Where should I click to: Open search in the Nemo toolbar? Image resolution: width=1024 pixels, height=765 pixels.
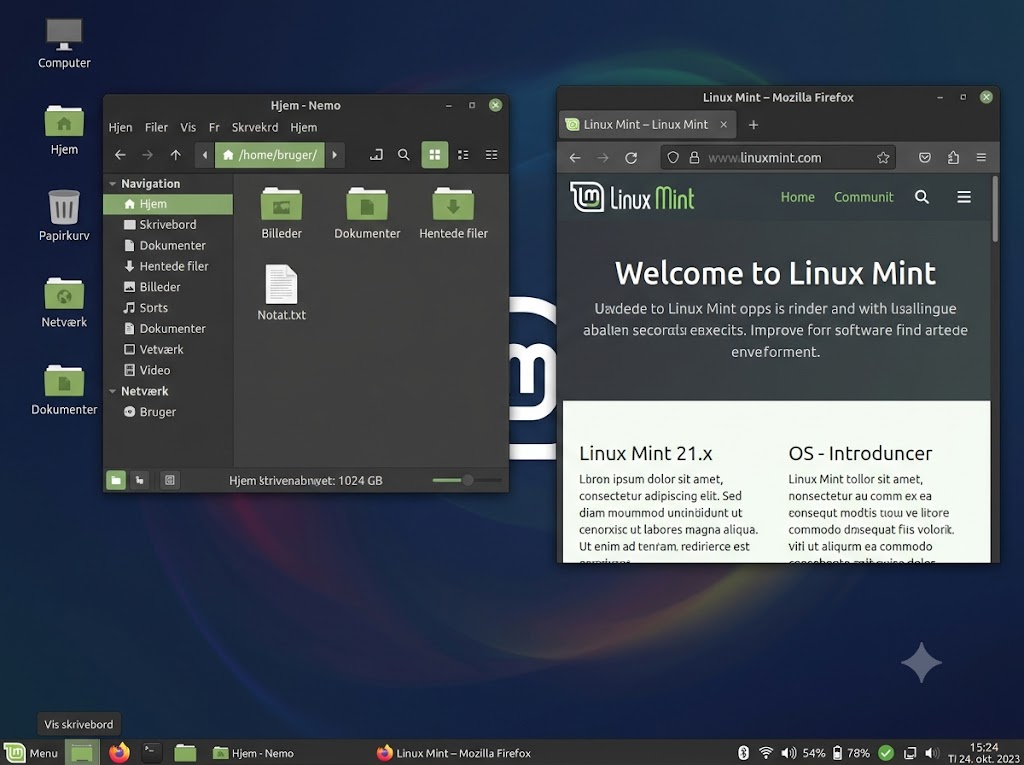(x=404, y=155)
